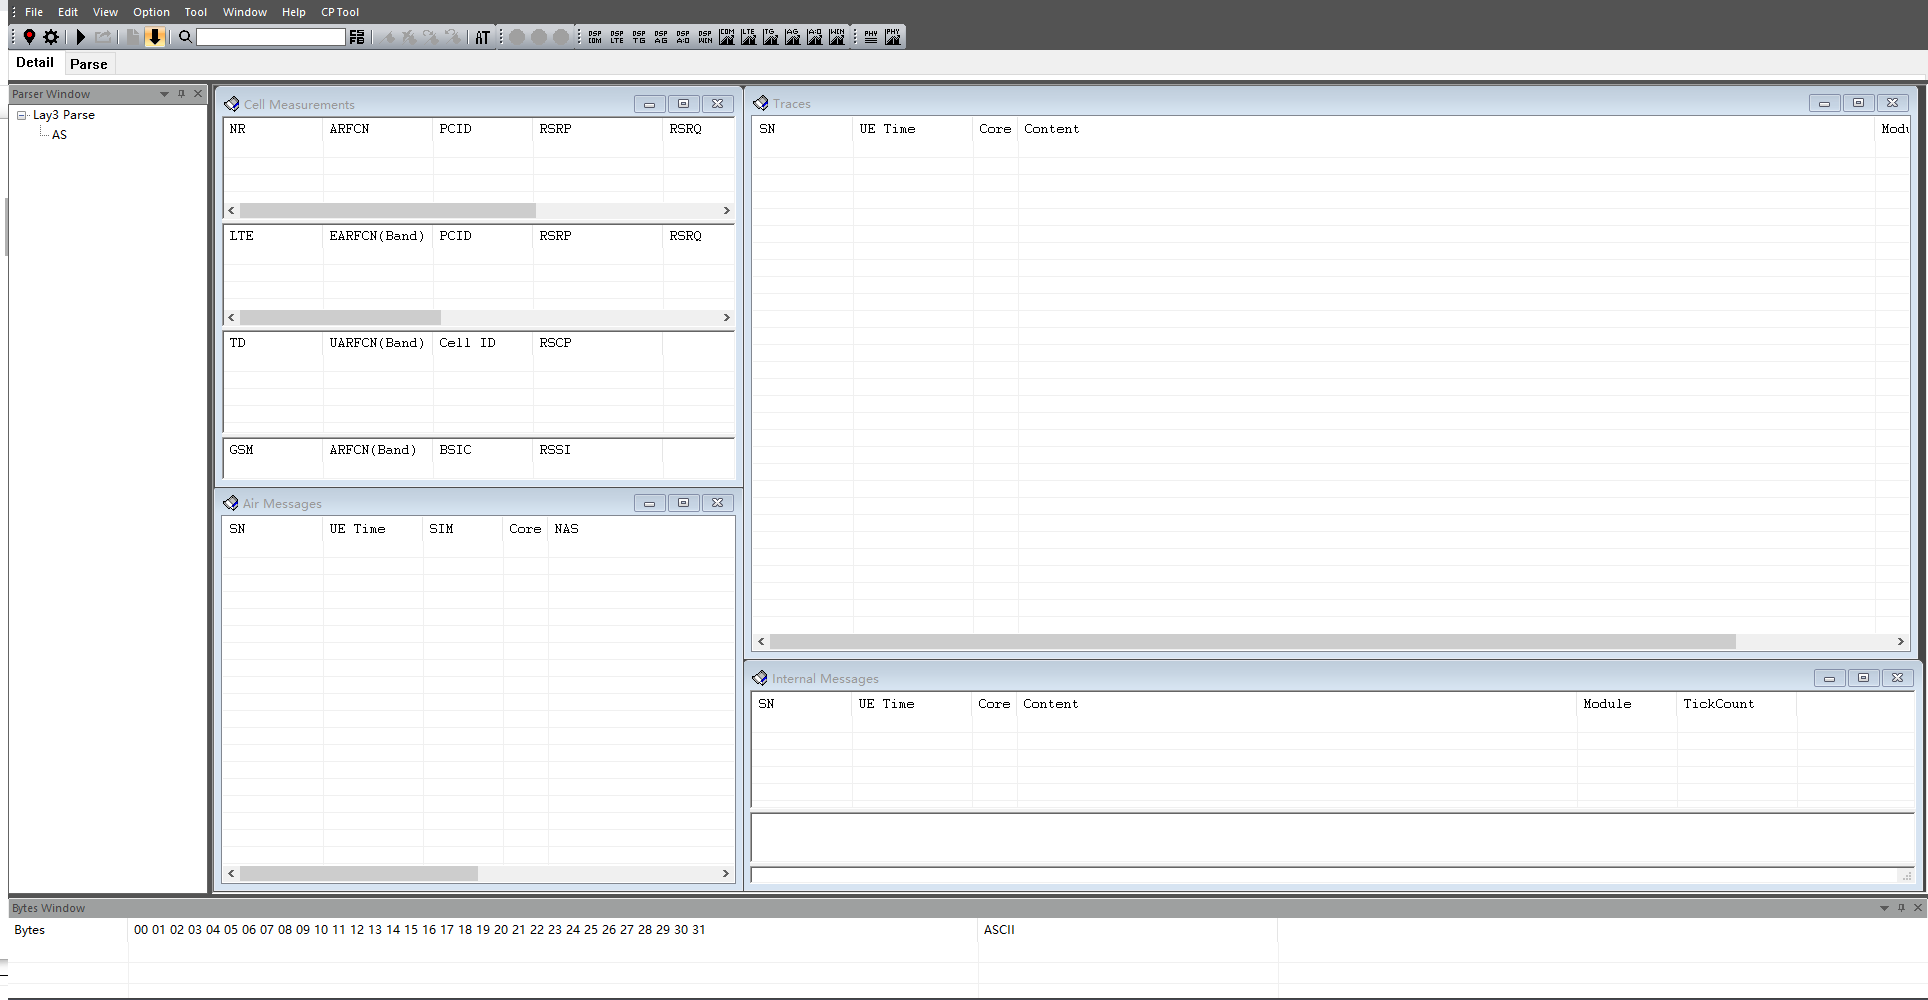Image resolution: width=1928 pixels, height=1000 pixels.
Task: Click the Traces horizontal scrollbar thumb
Action: point(1252,642)
